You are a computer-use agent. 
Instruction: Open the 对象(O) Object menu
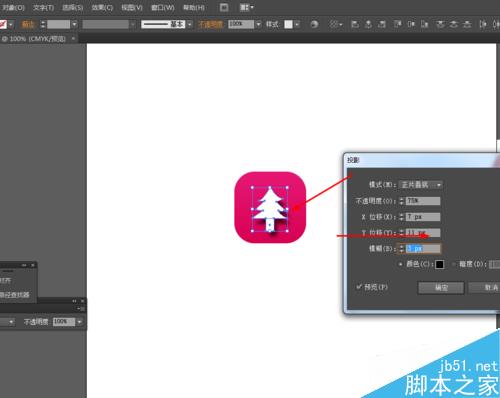13,7
